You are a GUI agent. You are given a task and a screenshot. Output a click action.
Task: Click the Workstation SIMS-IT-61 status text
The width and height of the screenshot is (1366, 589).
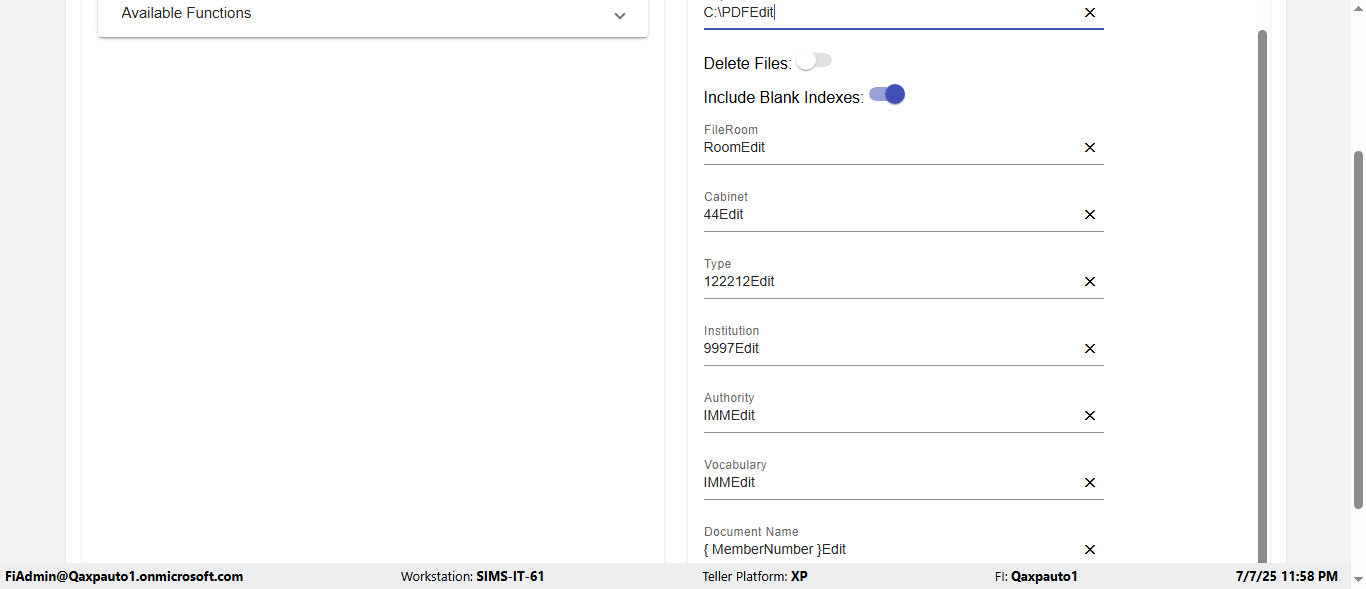point(472,577)
